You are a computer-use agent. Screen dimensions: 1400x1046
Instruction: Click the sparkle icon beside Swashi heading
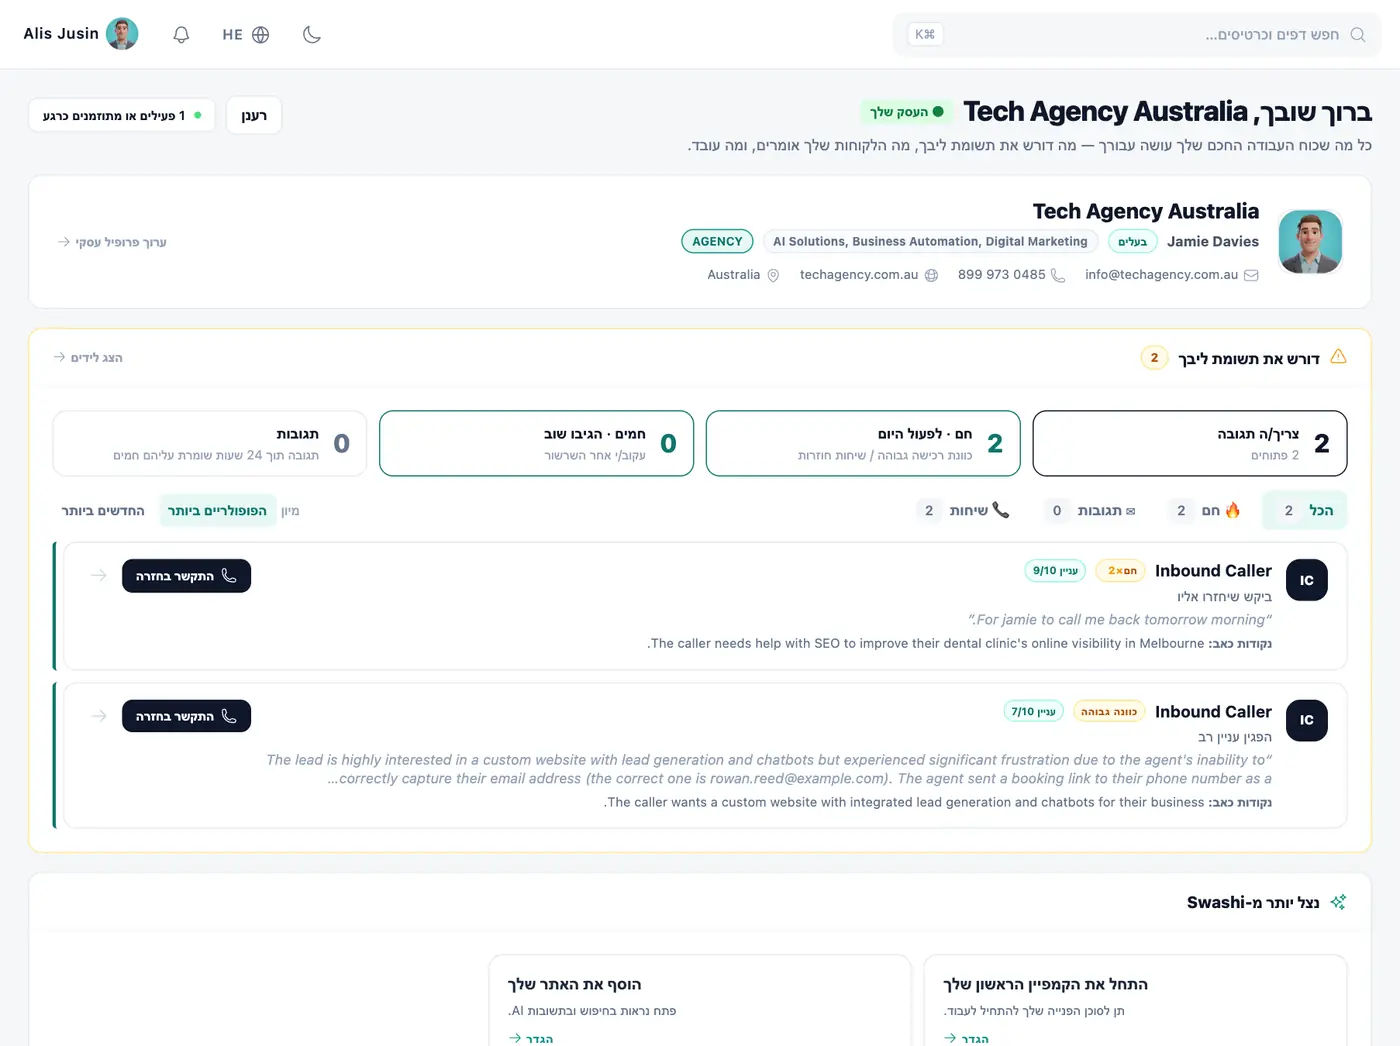pos(1338,902)
